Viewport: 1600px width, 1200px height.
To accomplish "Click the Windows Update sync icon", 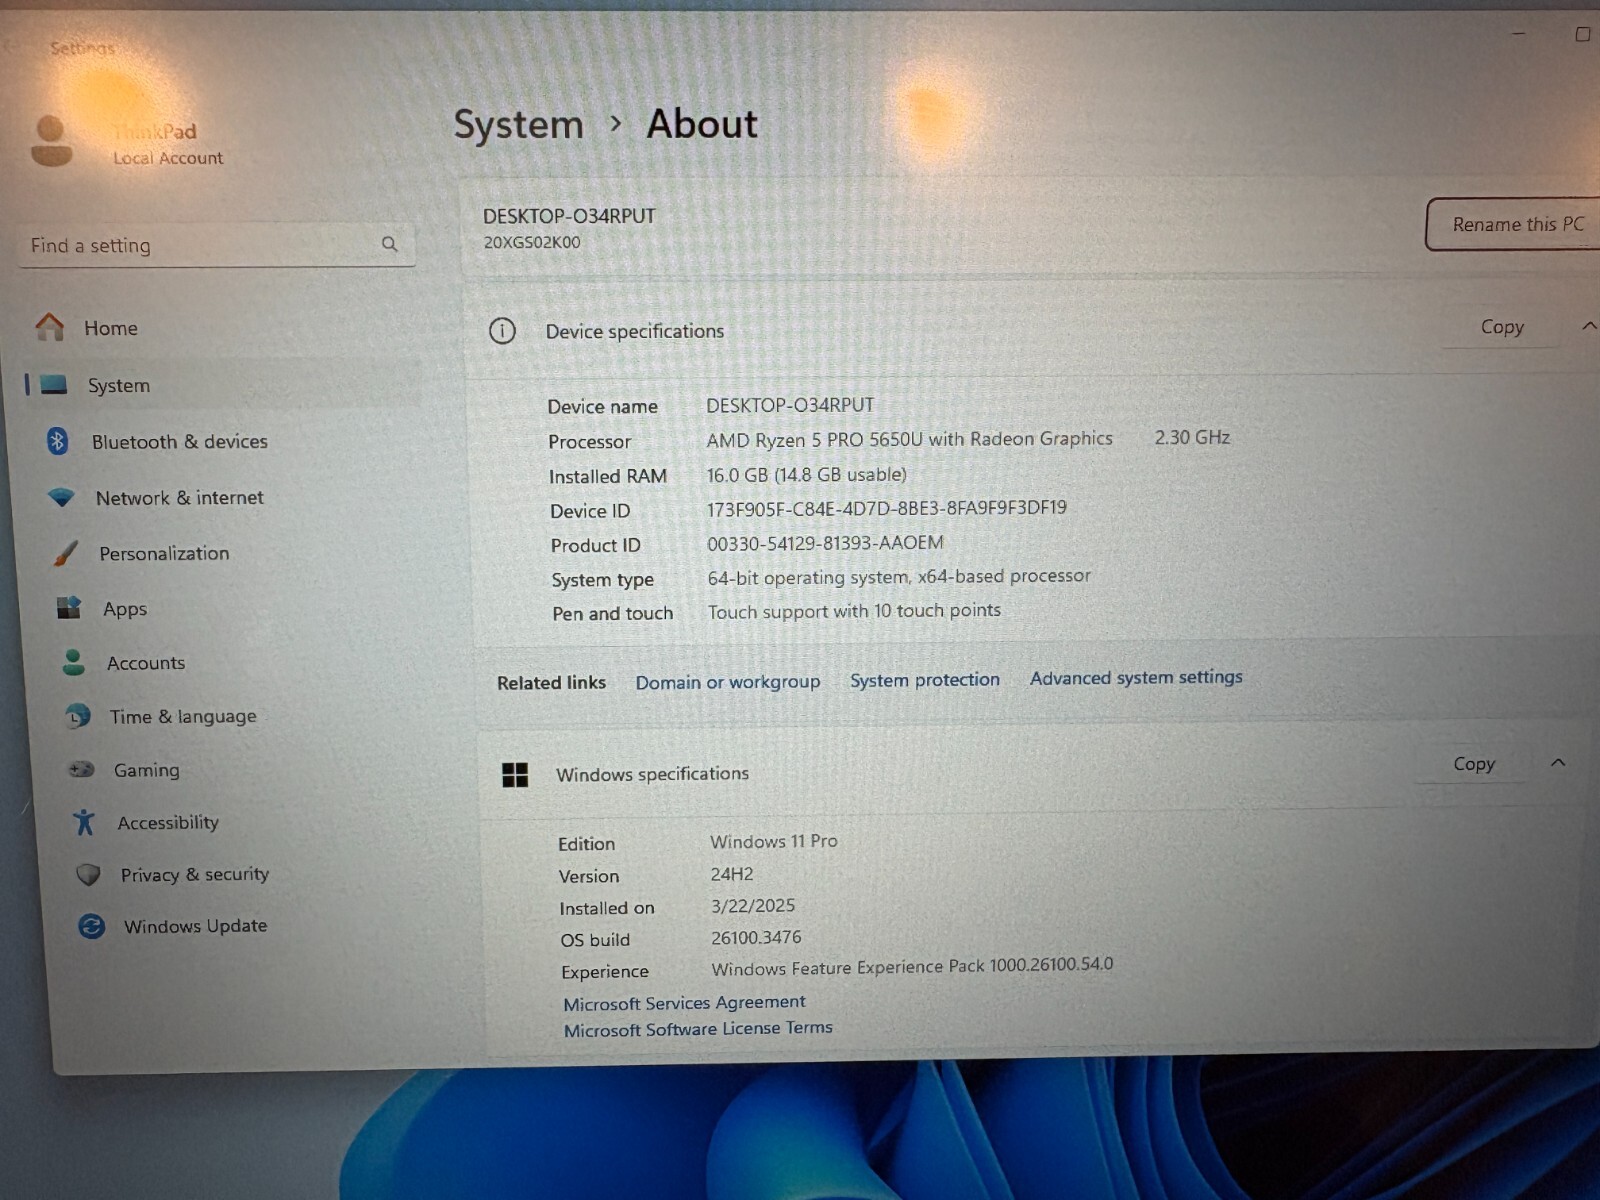I will [x=91, y=926].
